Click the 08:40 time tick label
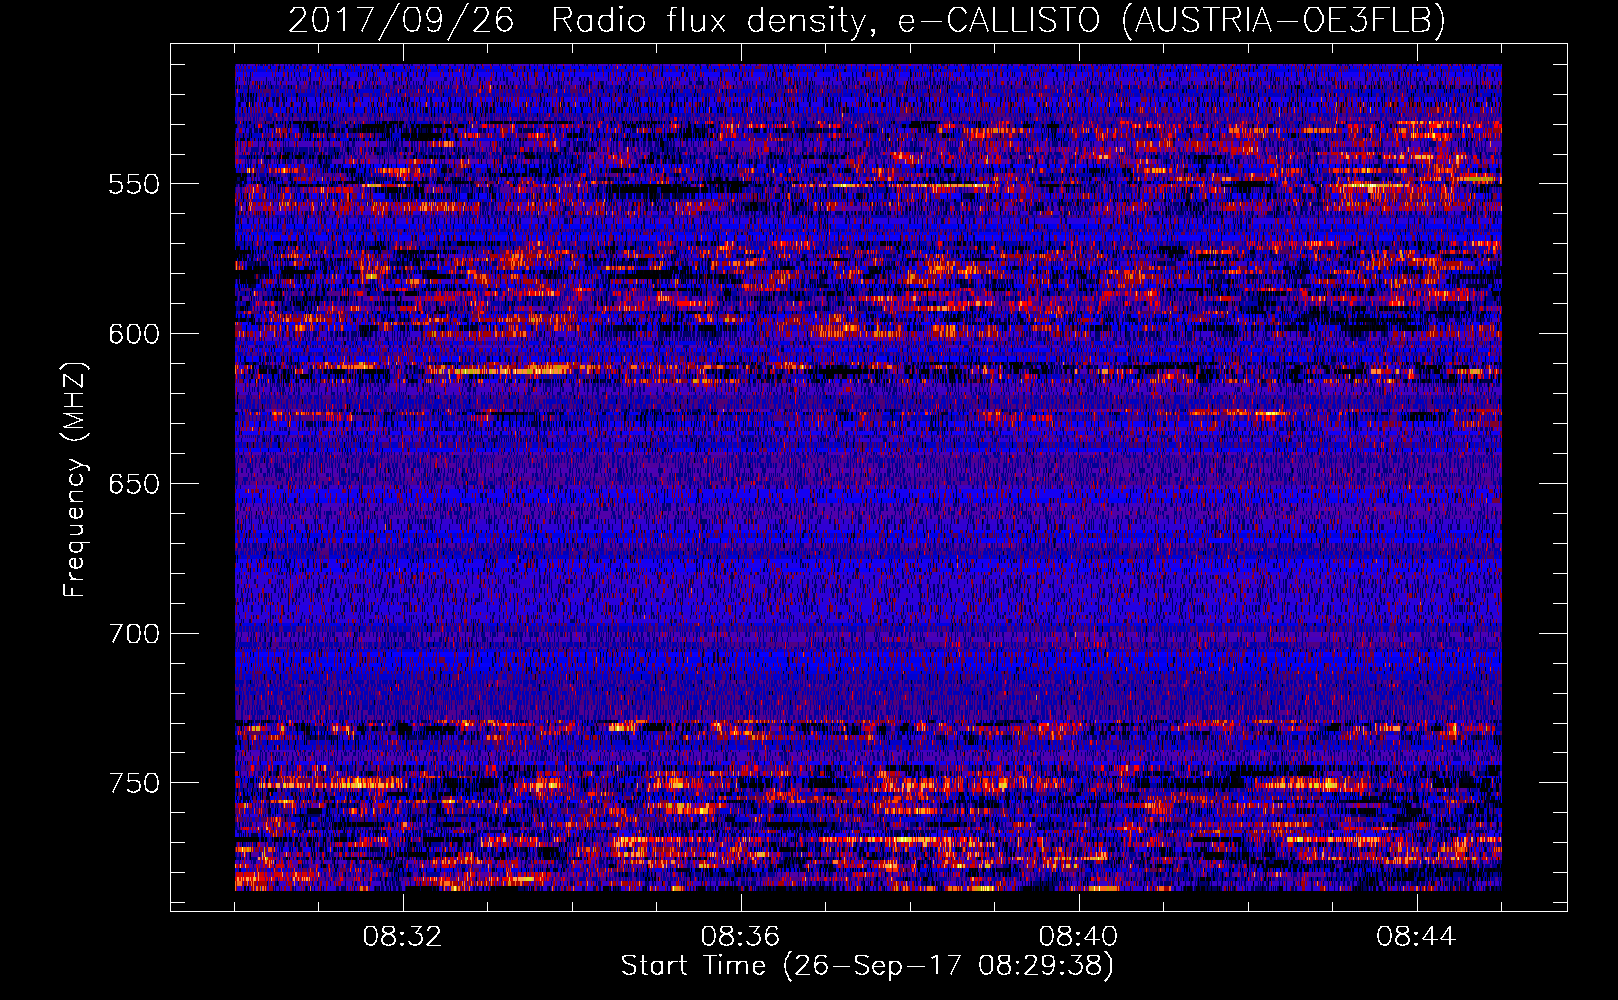Screen dimensions: 1618x1000 point(1078,937)
